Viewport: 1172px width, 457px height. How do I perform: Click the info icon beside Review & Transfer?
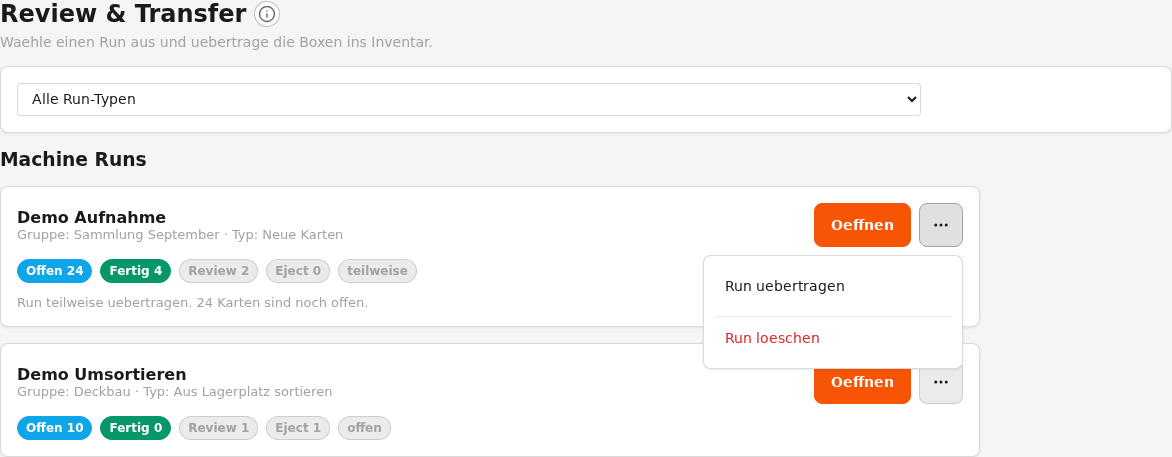267,14
